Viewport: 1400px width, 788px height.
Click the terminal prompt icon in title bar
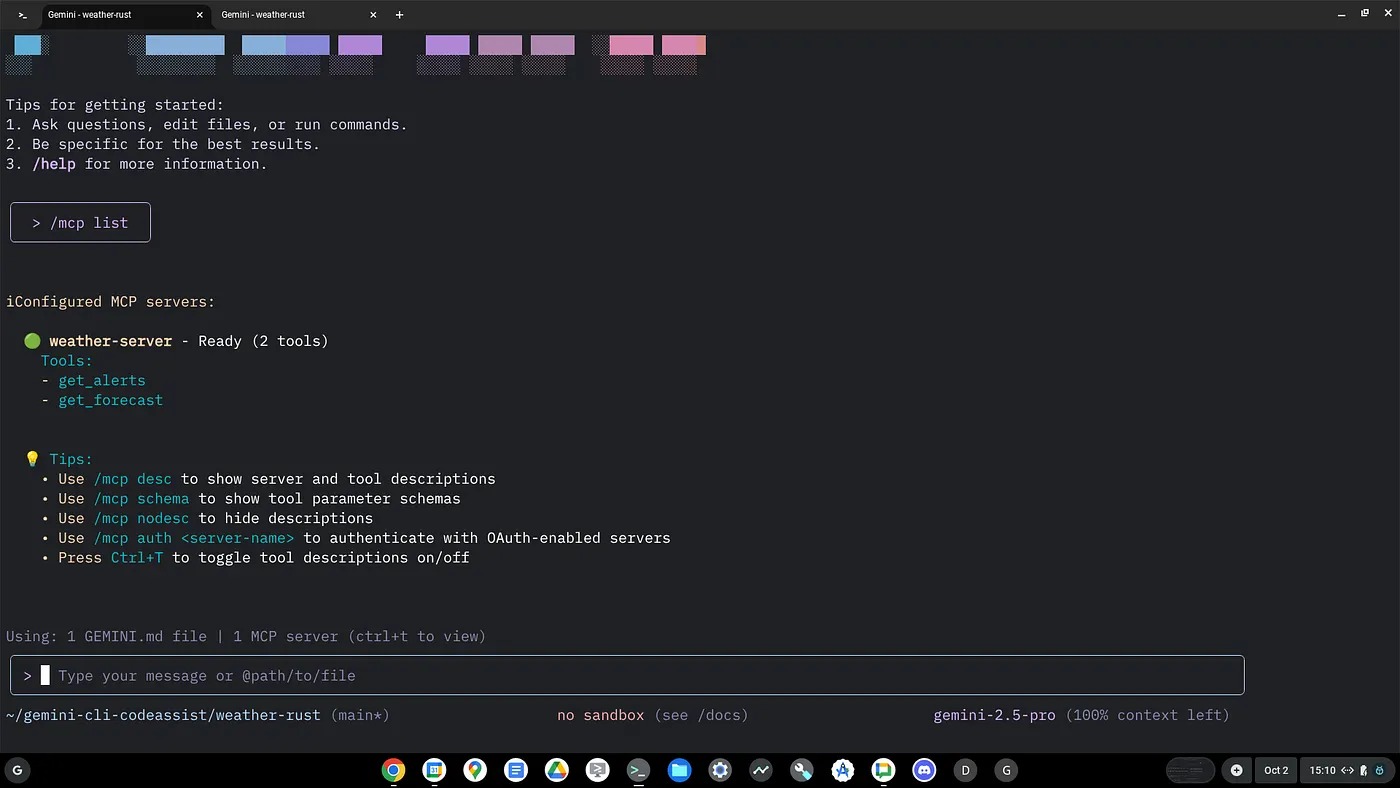click(x=22, y=15)
